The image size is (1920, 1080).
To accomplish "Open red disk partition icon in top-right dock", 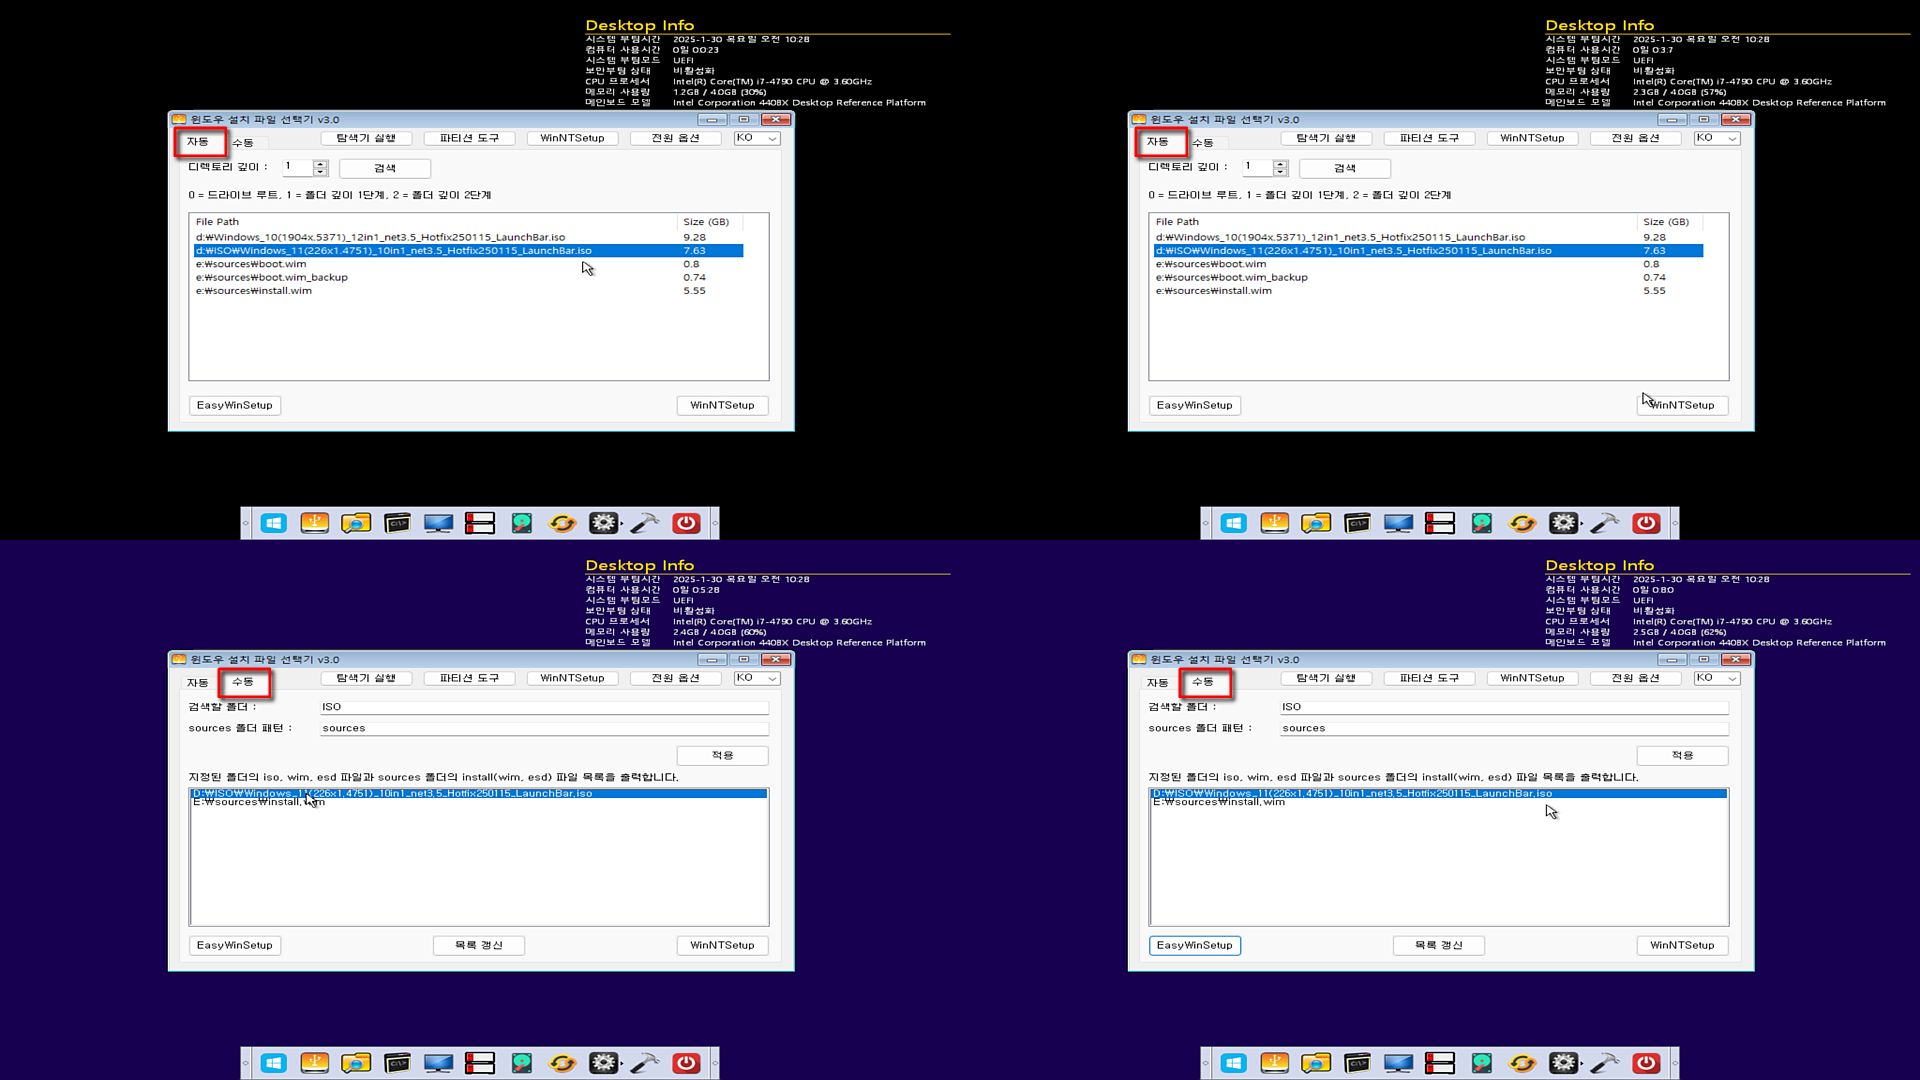I will click(1440, 523).
